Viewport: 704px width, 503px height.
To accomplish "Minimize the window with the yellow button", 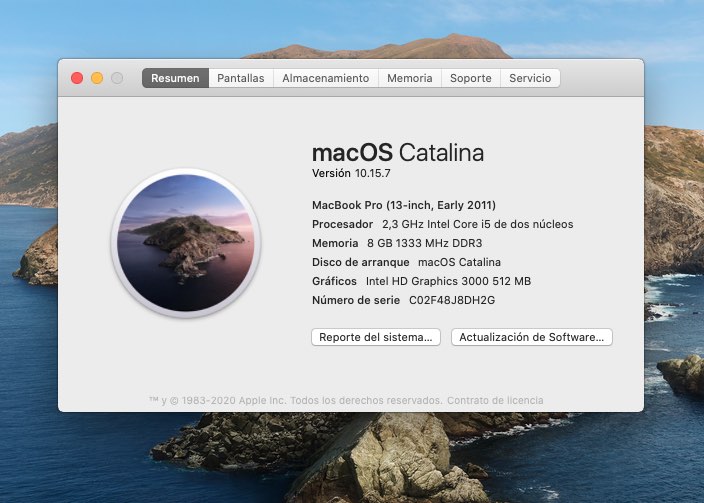I will (x=97, y=78).
